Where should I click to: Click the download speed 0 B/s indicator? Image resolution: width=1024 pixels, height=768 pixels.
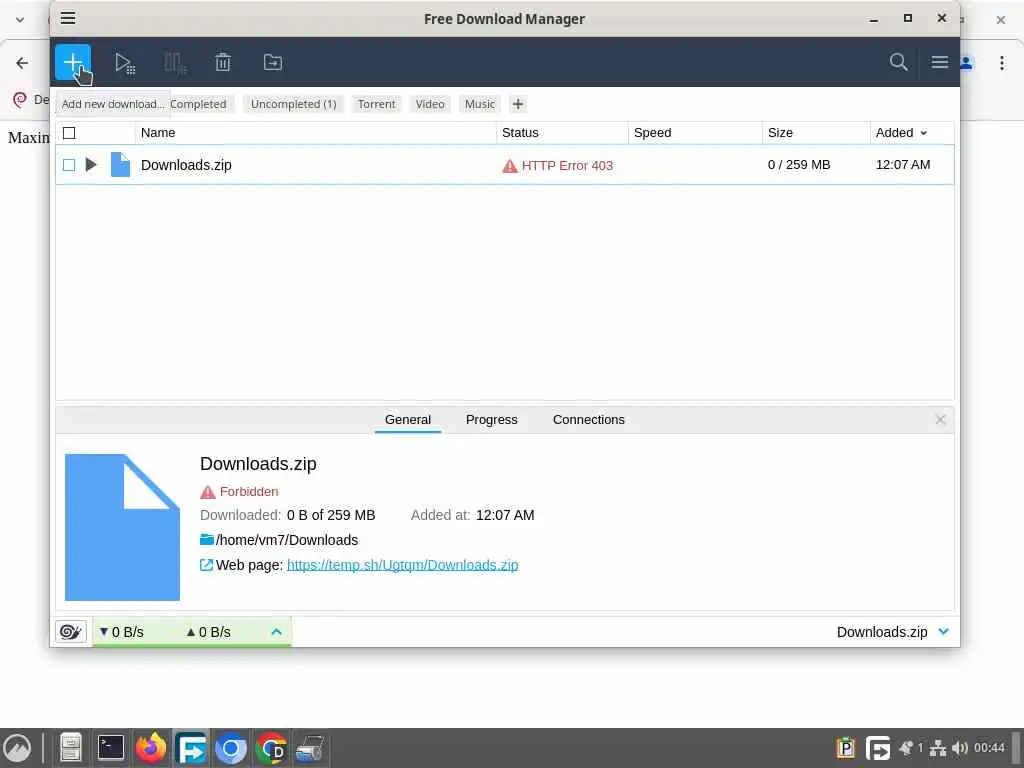tap(121, 632)
